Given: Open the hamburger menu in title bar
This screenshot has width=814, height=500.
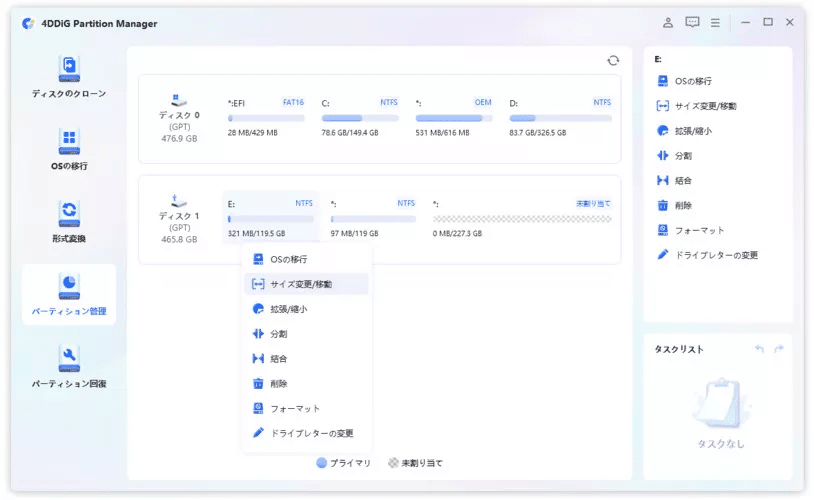Looking at the screenshot, I should pyautogui.click(x=715, y=22).
